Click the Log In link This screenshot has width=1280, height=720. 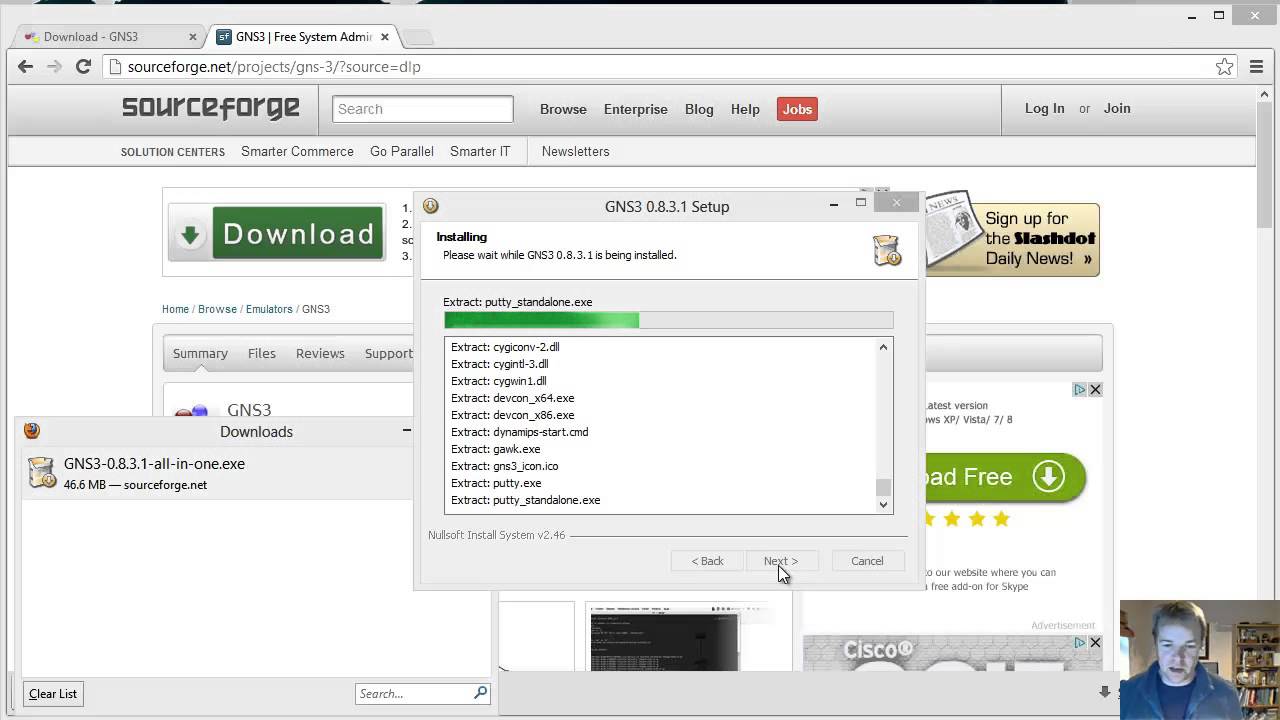1044,108
